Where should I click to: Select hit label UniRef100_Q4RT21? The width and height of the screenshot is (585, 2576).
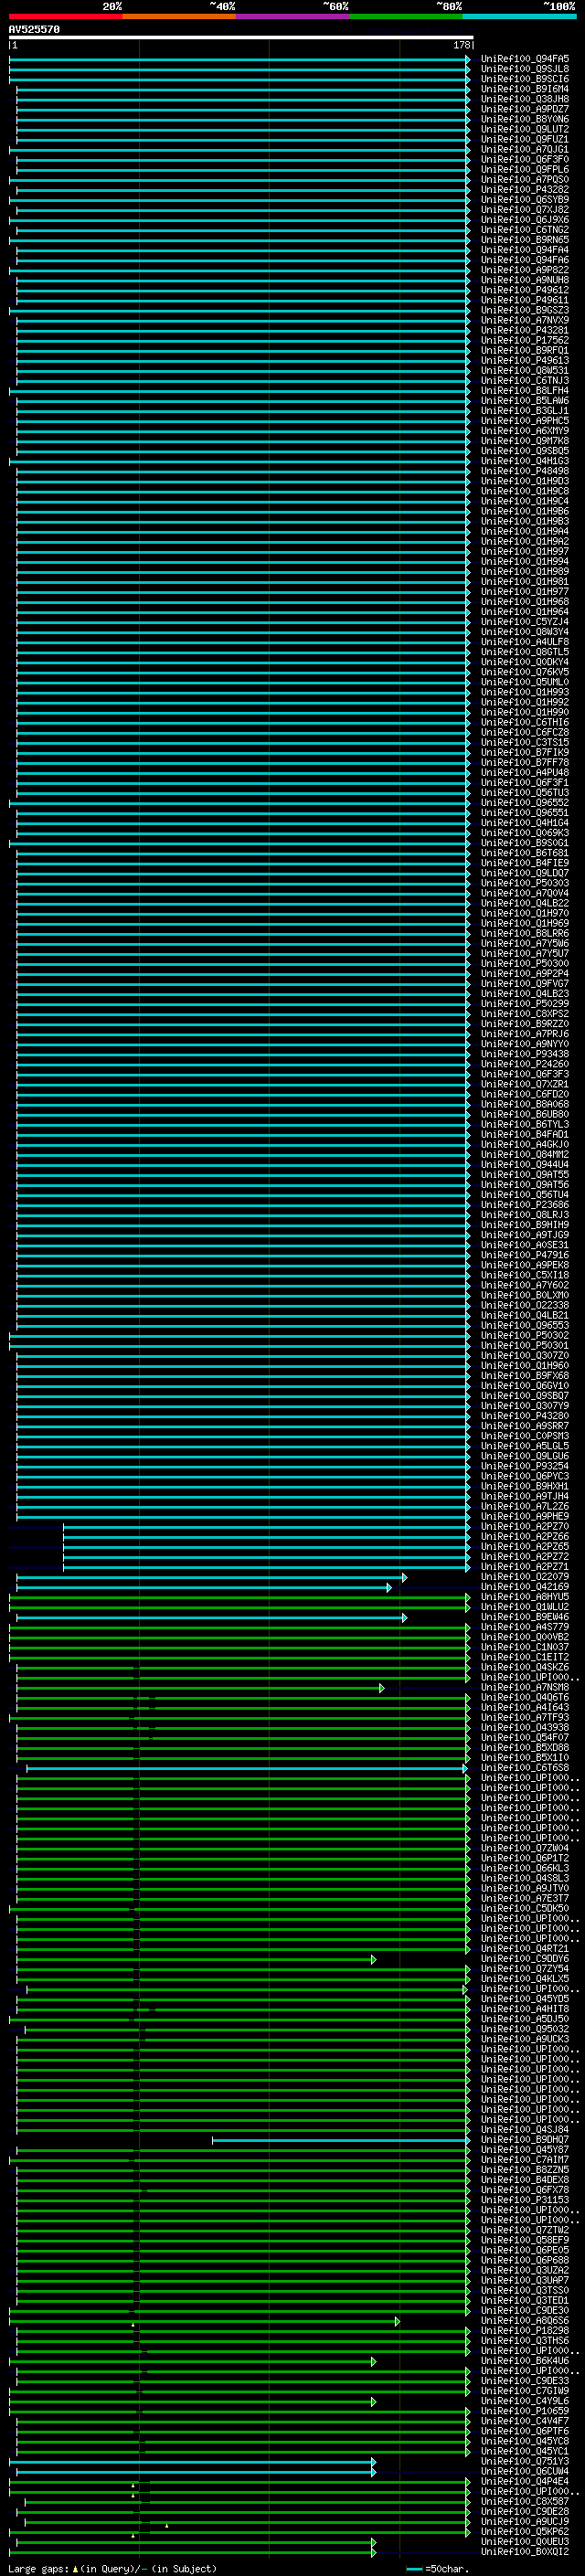(x=525, y=1948)
